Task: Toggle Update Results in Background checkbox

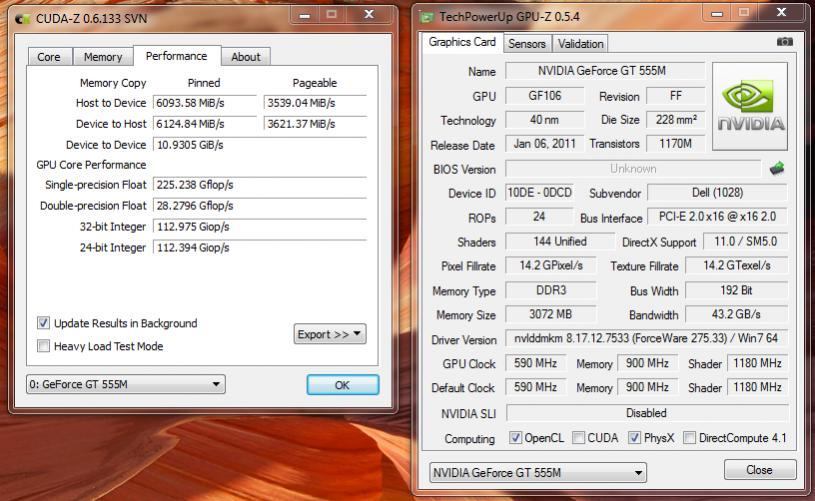Action: pos(44,323)
